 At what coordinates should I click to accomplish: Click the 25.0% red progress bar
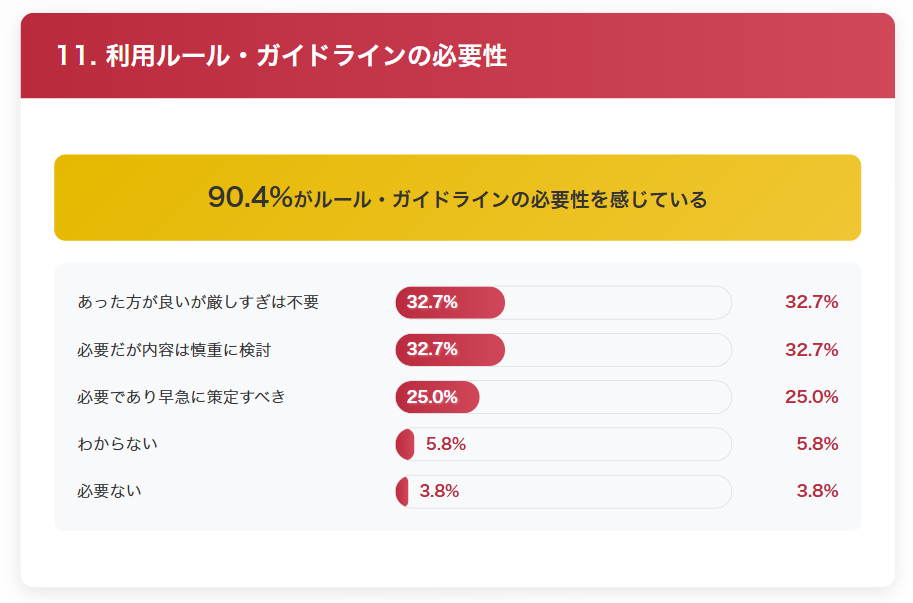pyautogui.click(x=437, y=397)
